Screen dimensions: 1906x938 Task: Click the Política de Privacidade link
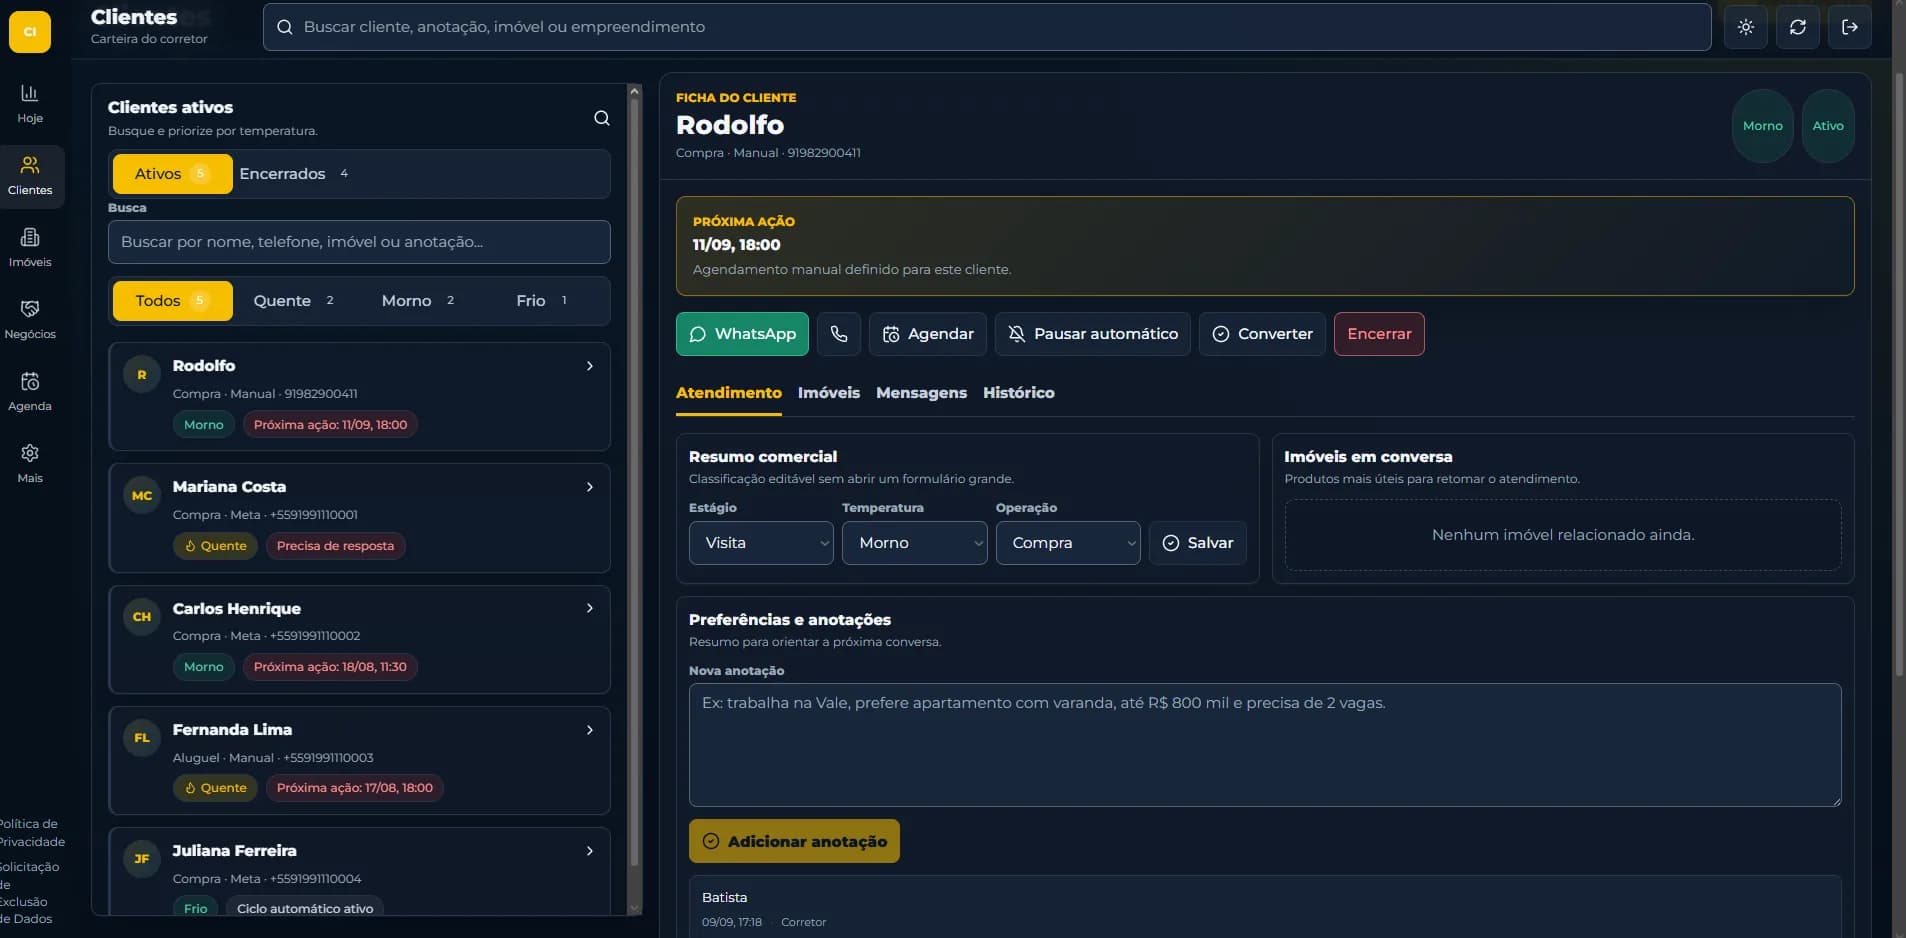pos(30,833)
